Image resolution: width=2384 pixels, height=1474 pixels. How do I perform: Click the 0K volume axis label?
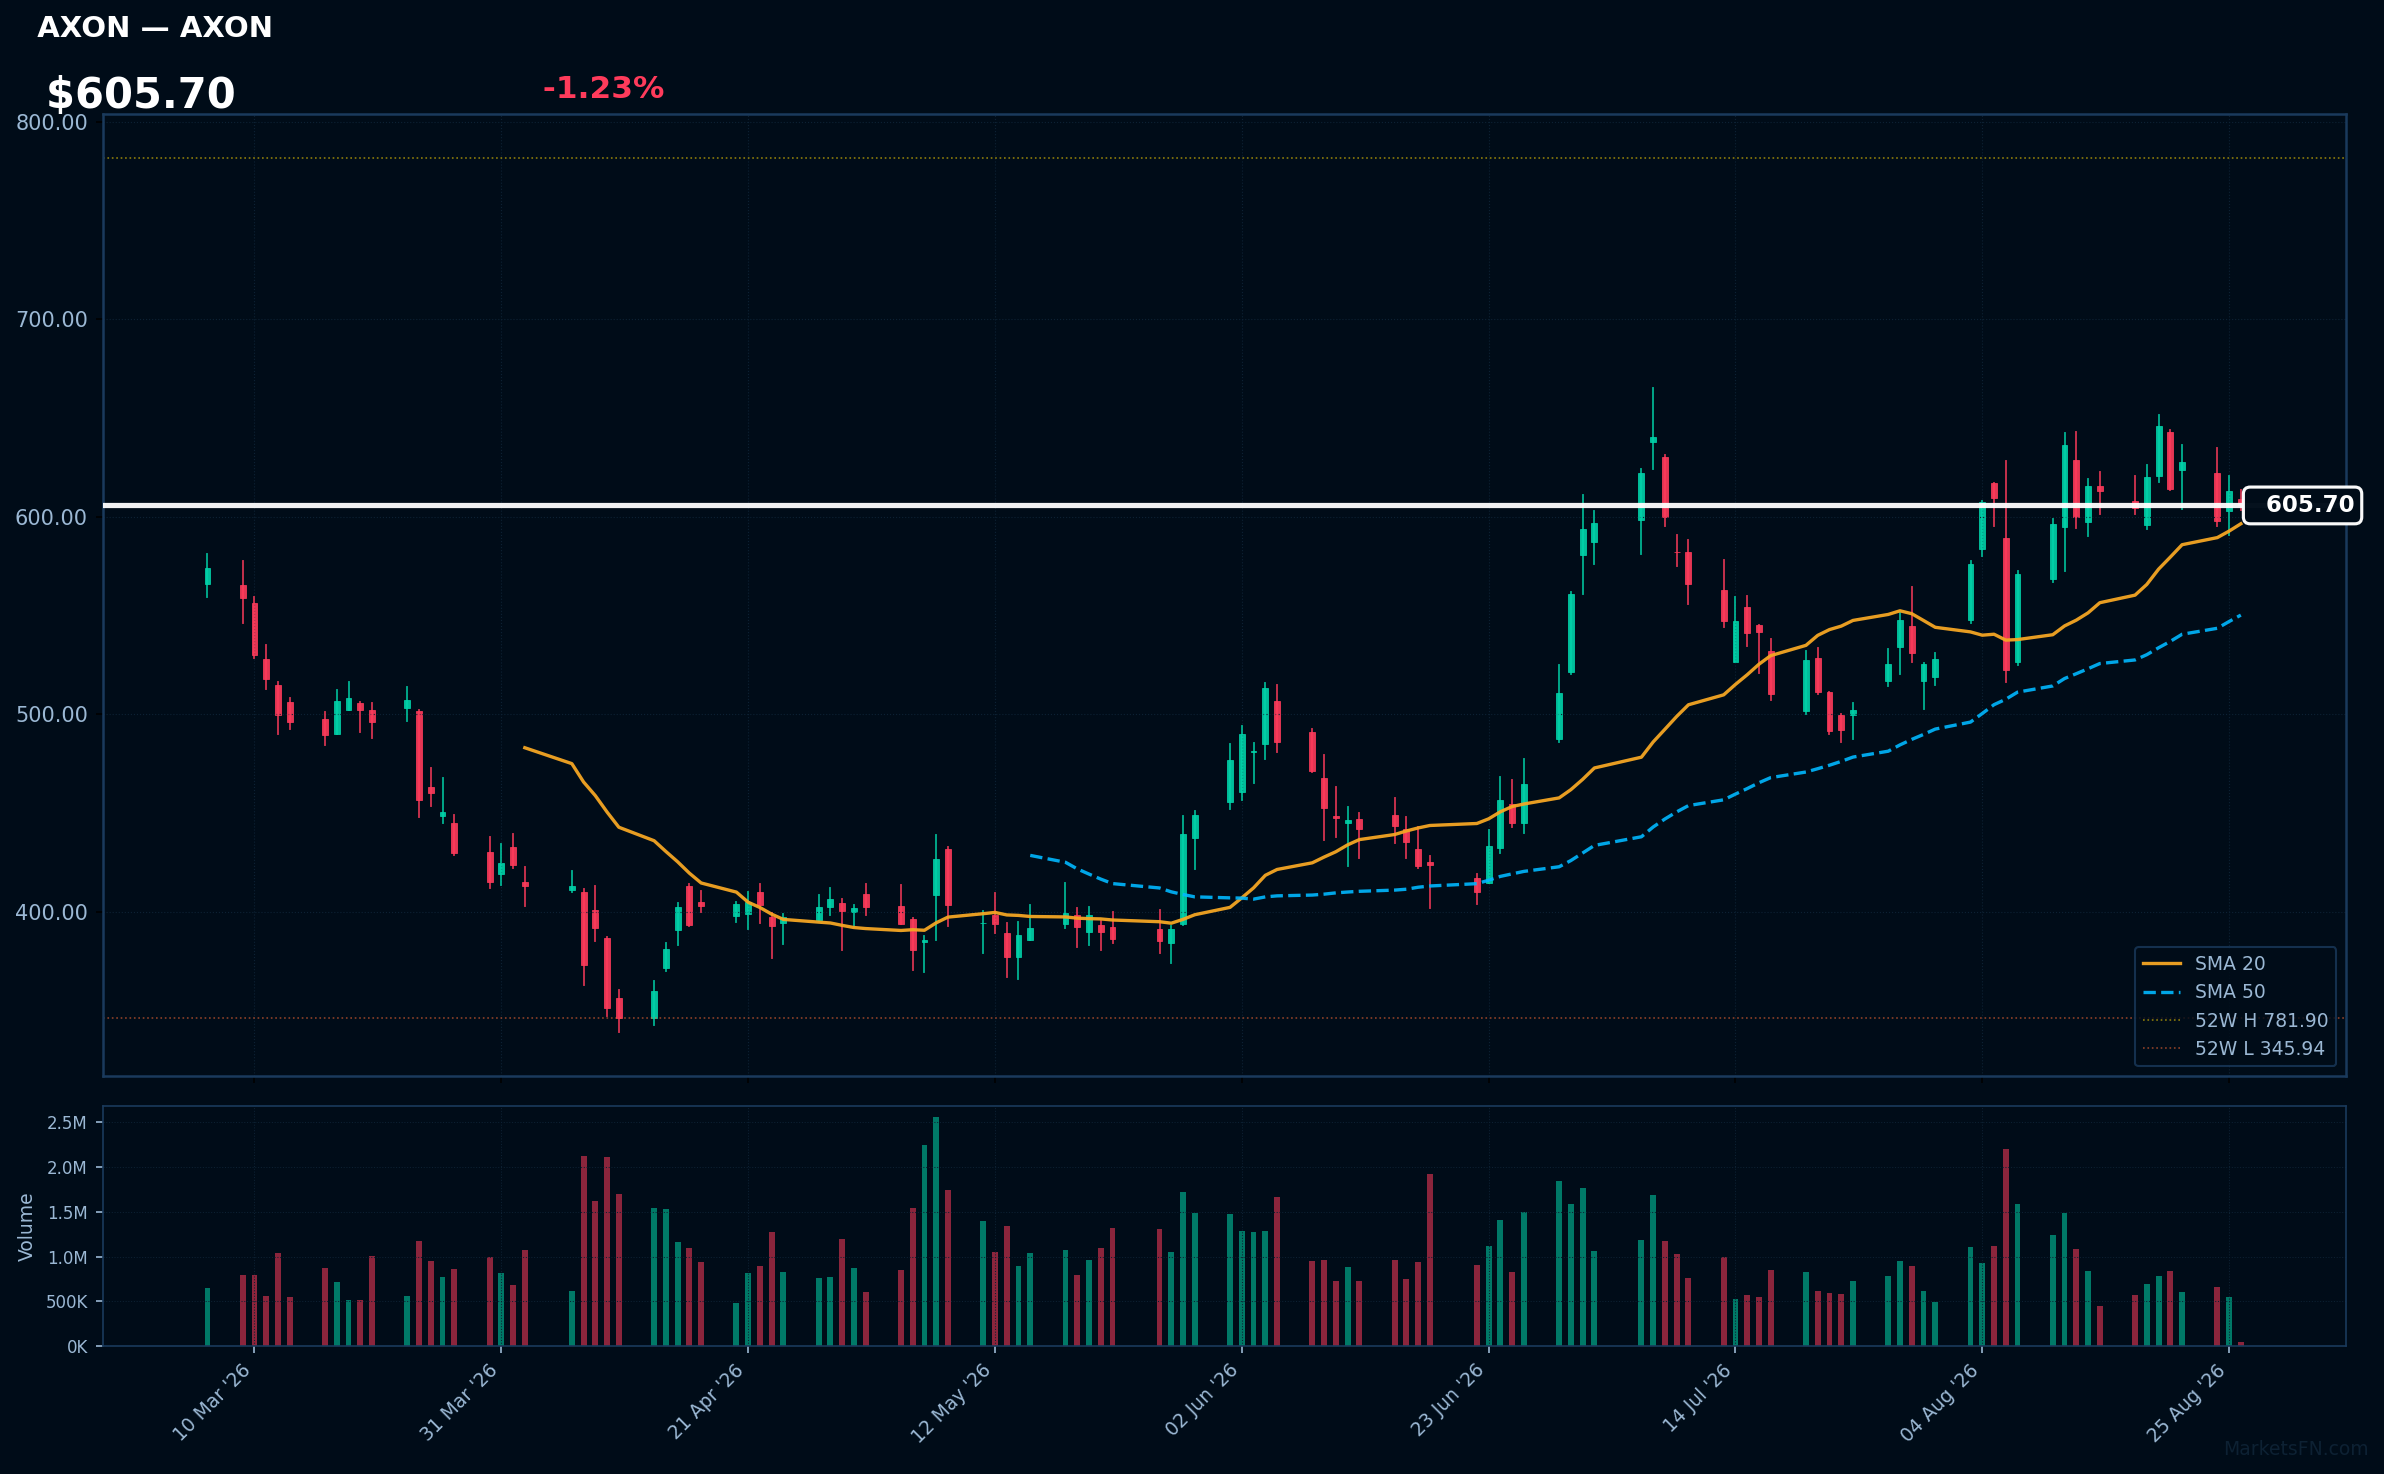[x=77, y=1347]
